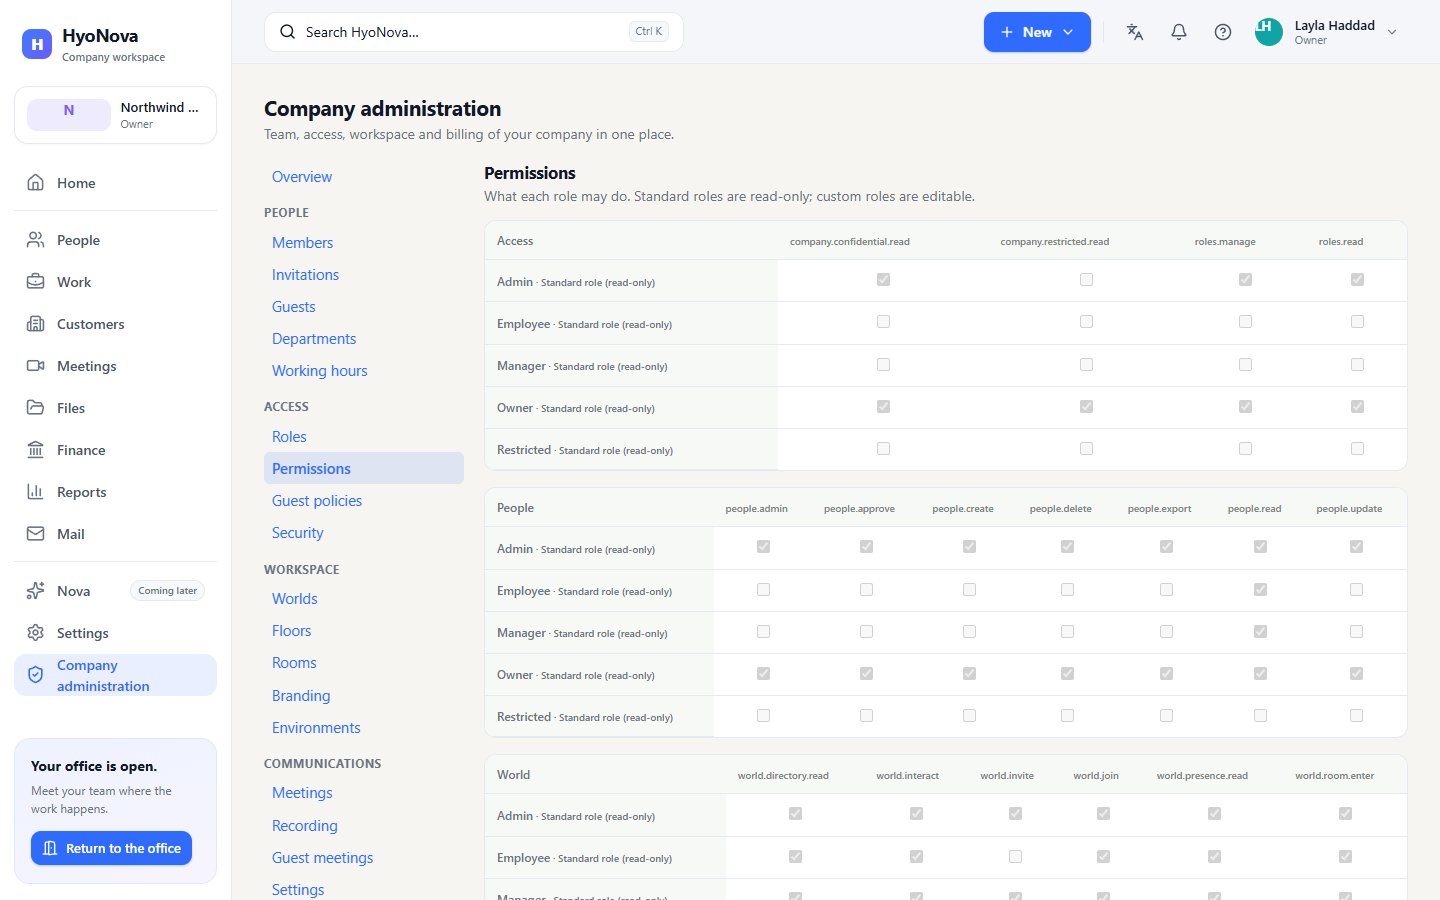Toggle Employee world.invite checkbox

pyautogui.click(x=1015, y=857)
